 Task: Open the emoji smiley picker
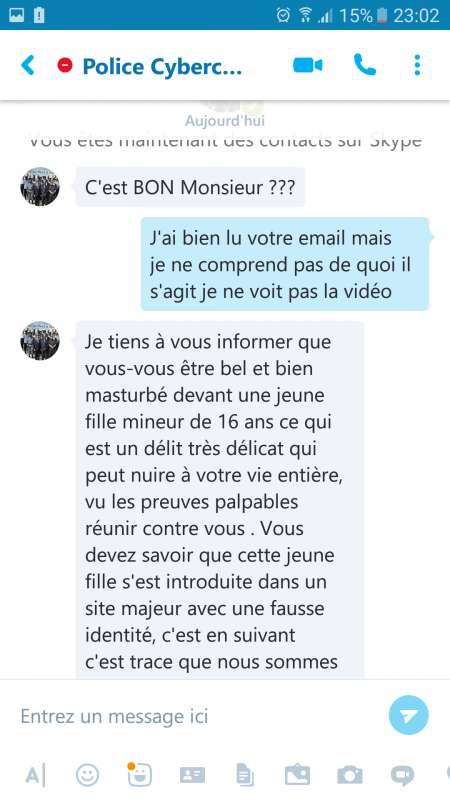tap(87, 775)
